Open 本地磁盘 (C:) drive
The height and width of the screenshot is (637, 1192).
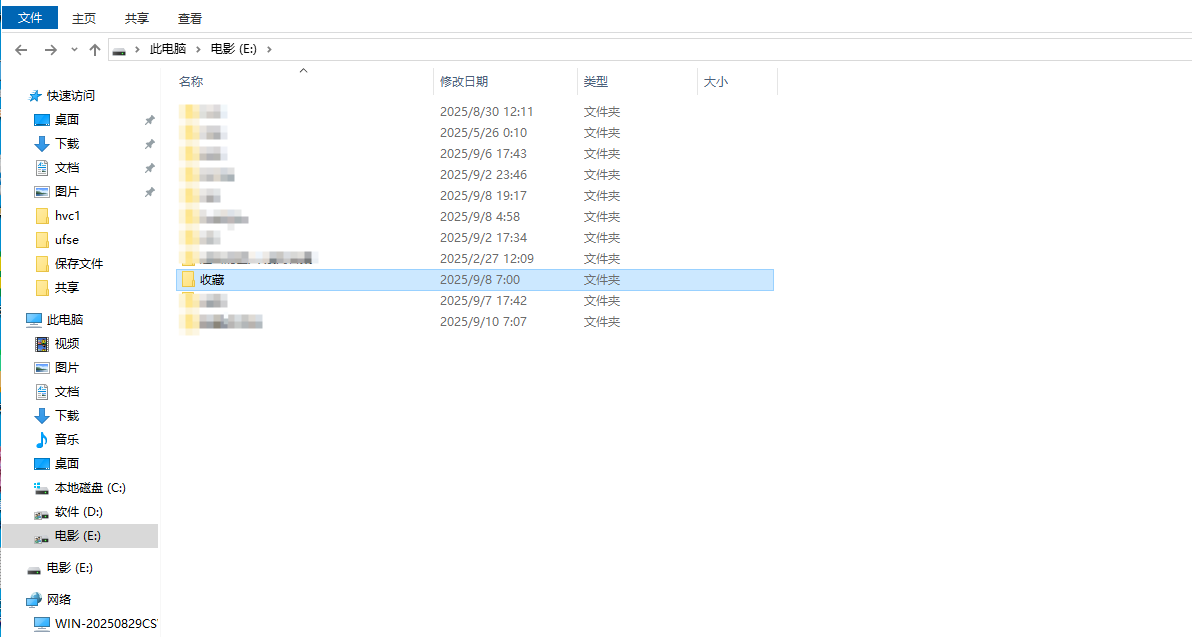(90, 488)
